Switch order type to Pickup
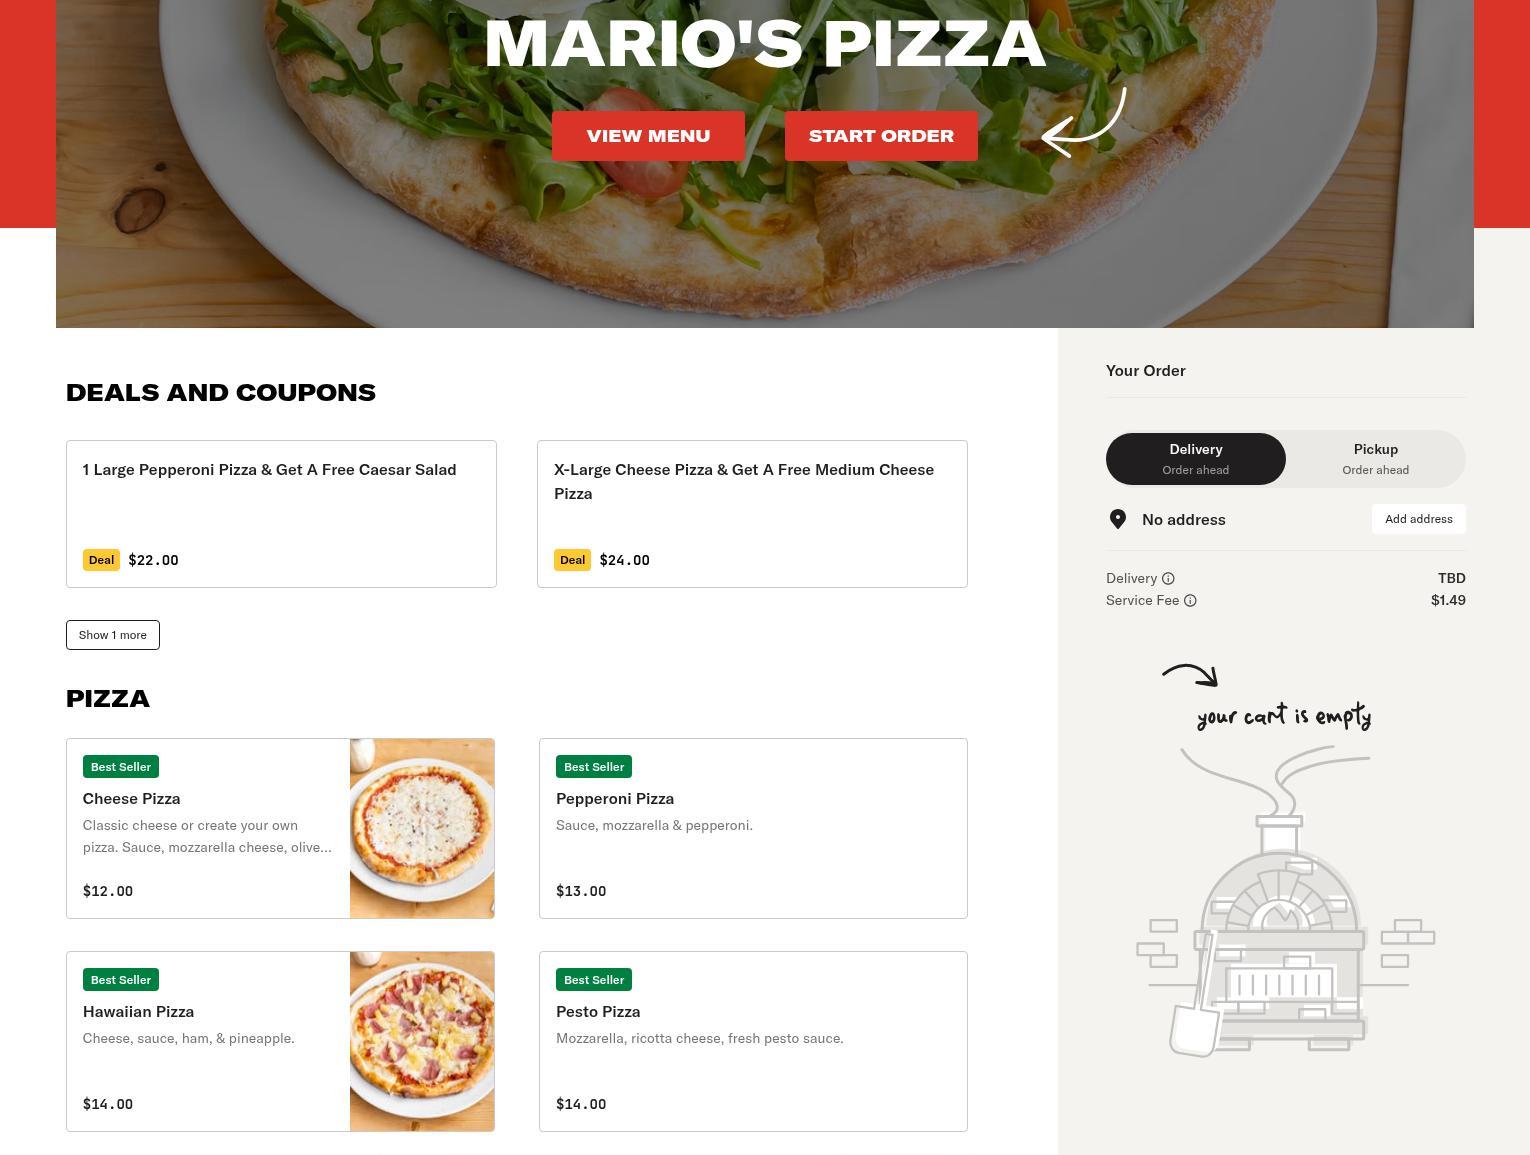The height and width of the screenshot is (1155, 1530). coord(1376,459)
